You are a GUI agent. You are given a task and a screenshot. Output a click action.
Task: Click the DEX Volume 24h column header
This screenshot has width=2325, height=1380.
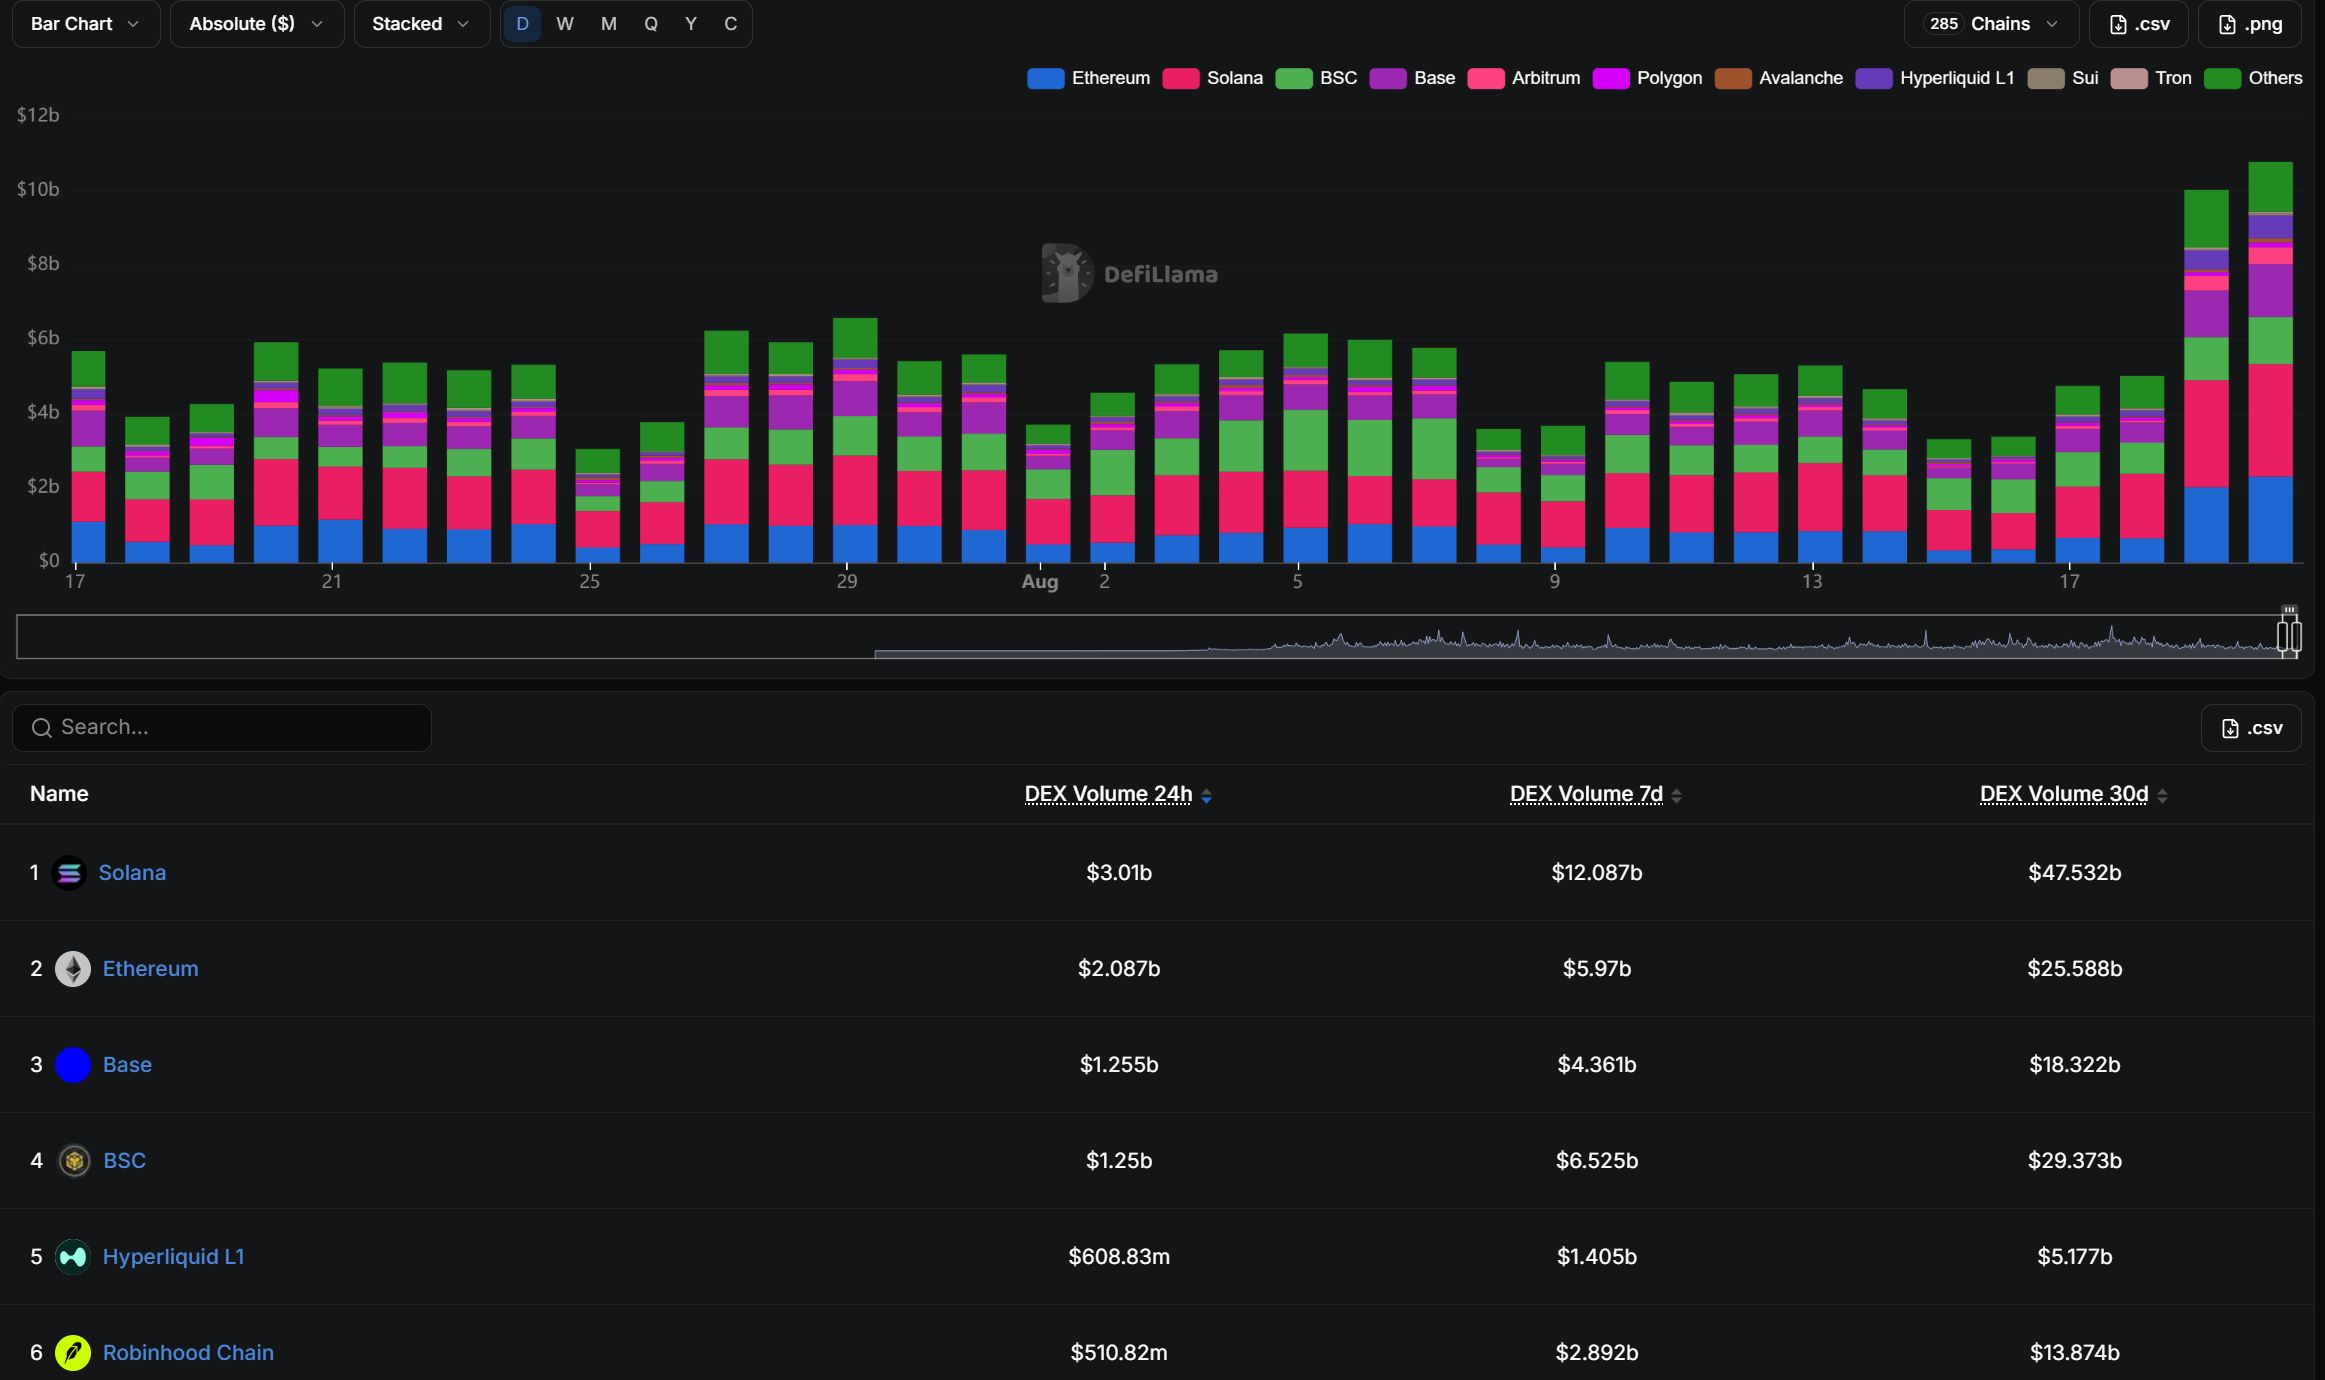pos(1108,794)
